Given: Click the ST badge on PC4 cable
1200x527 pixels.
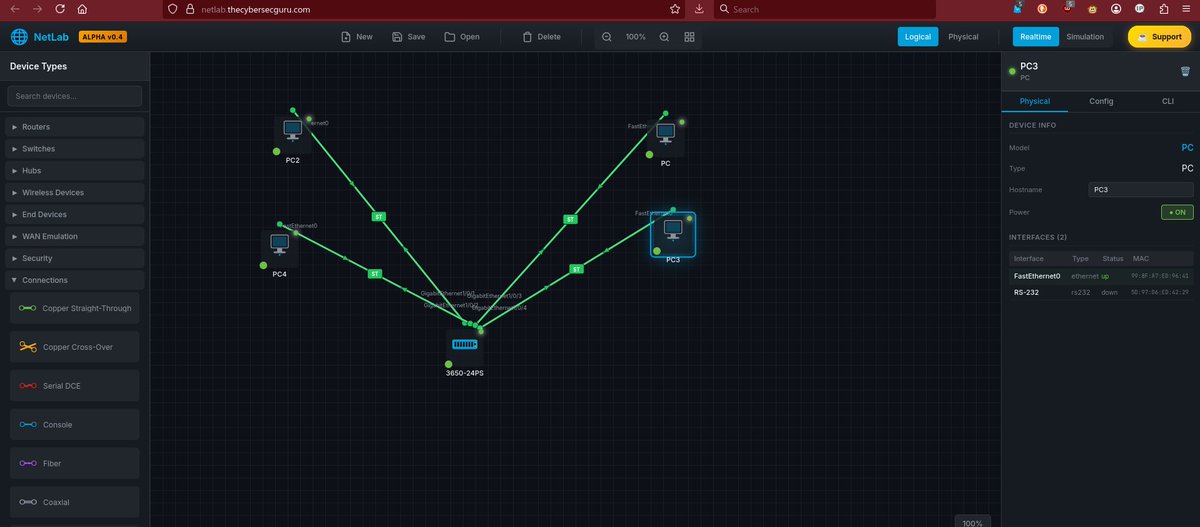Looking at the screenshot, I should pos(375,273).
